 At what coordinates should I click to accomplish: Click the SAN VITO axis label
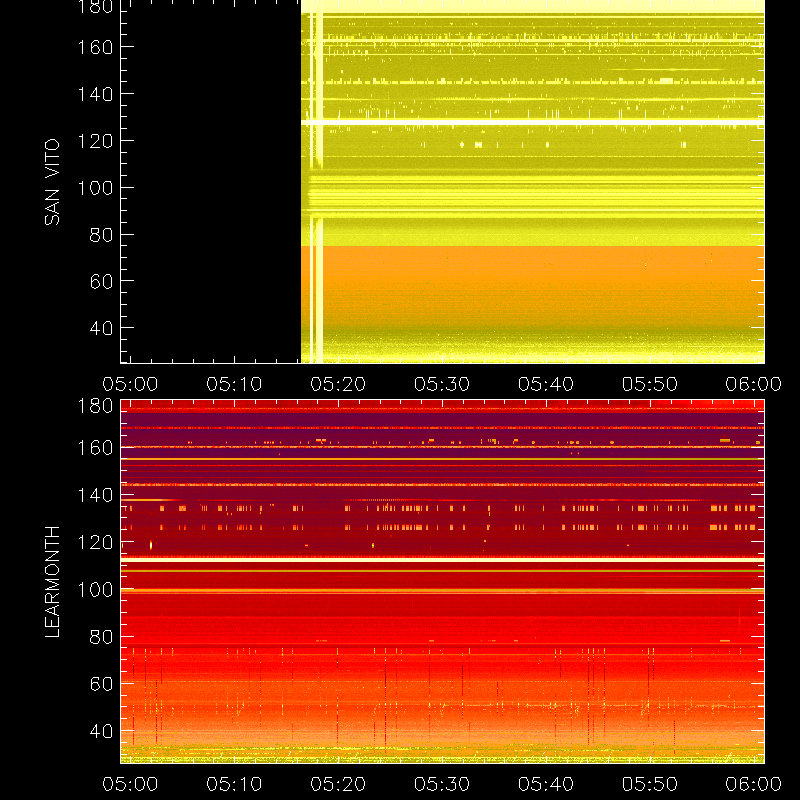pyautogui.click(x=53, y=182)
